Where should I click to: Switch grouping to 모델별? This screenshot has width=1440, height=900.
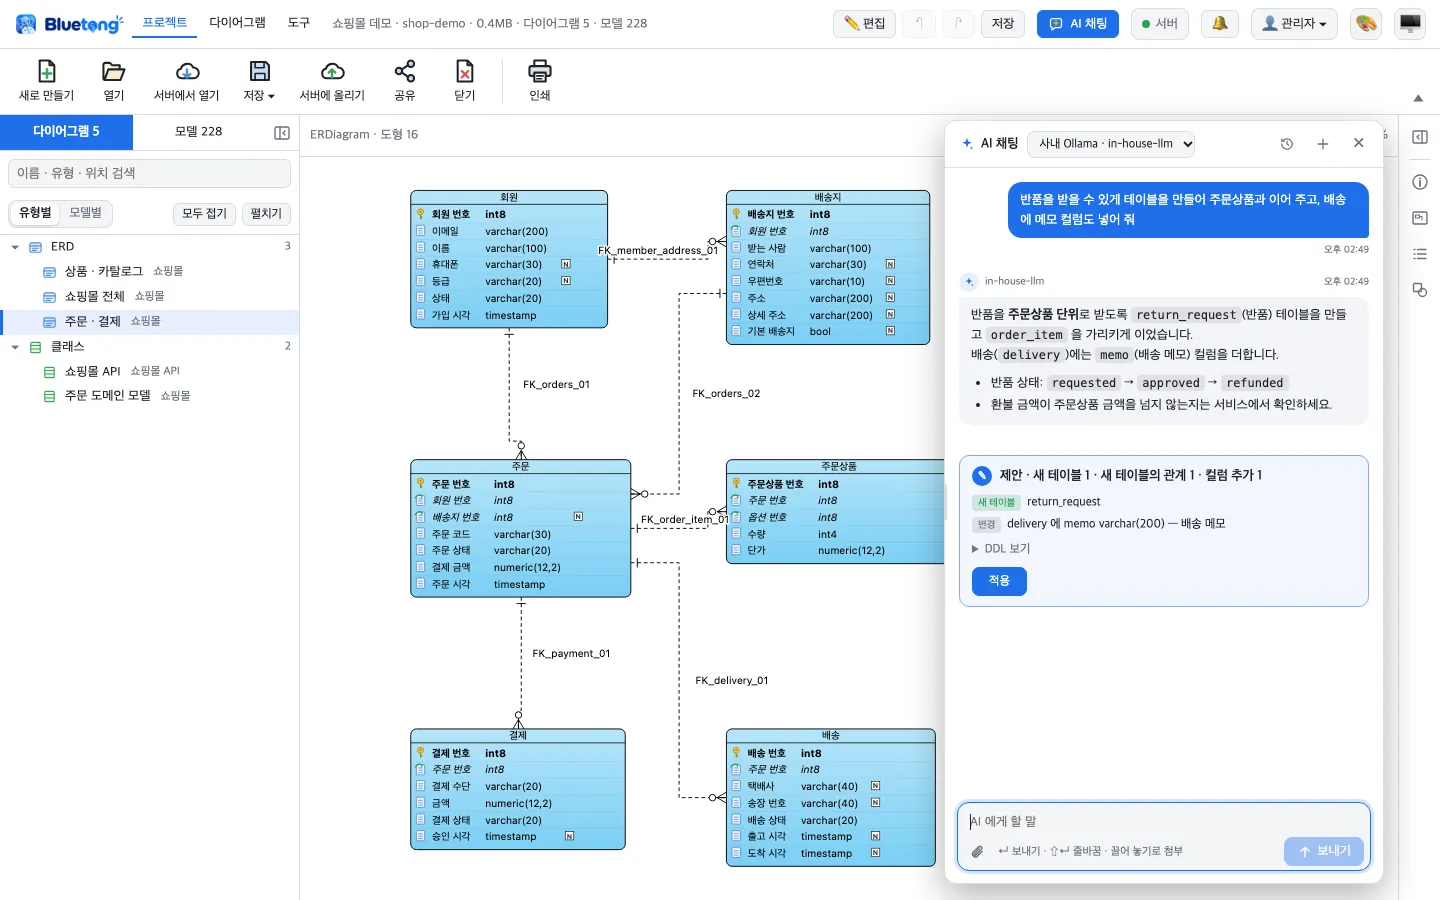coord(86,213)
